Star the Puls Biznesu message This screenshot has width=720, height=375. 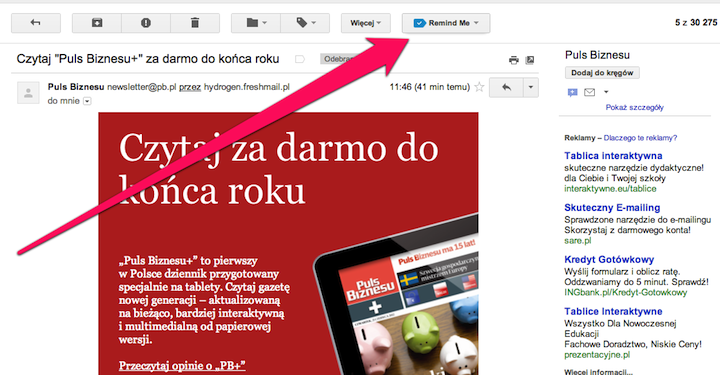point(479,87)
